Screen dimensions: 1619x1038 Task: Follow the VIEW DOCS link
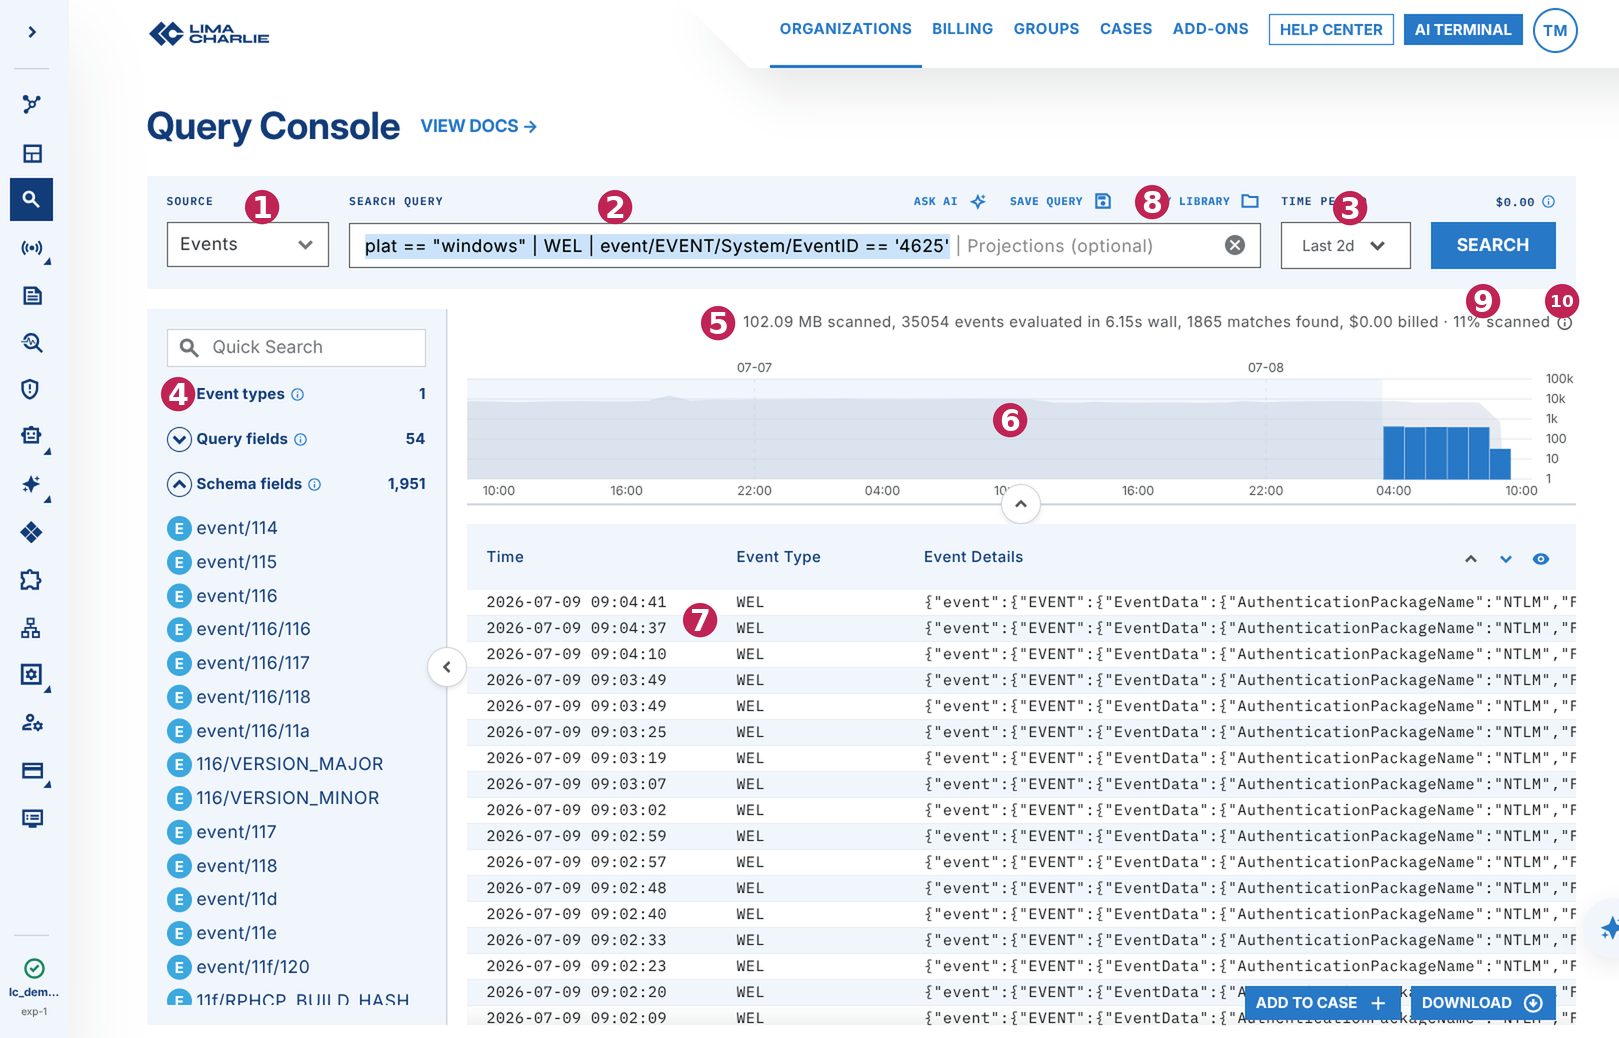point(479,126)
